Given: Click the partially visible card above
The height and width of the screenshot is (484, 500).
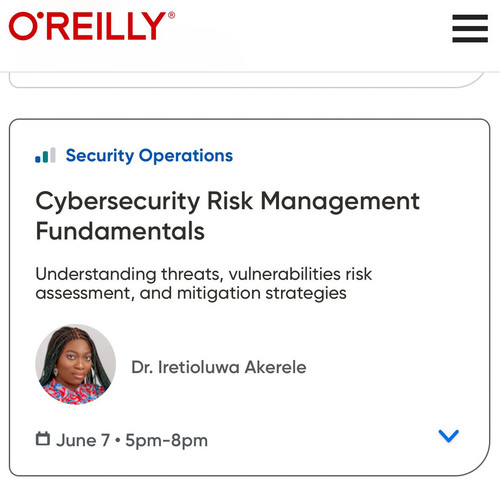Looking at the screenshot, I should pyautogui.click(x=247, y=80).
